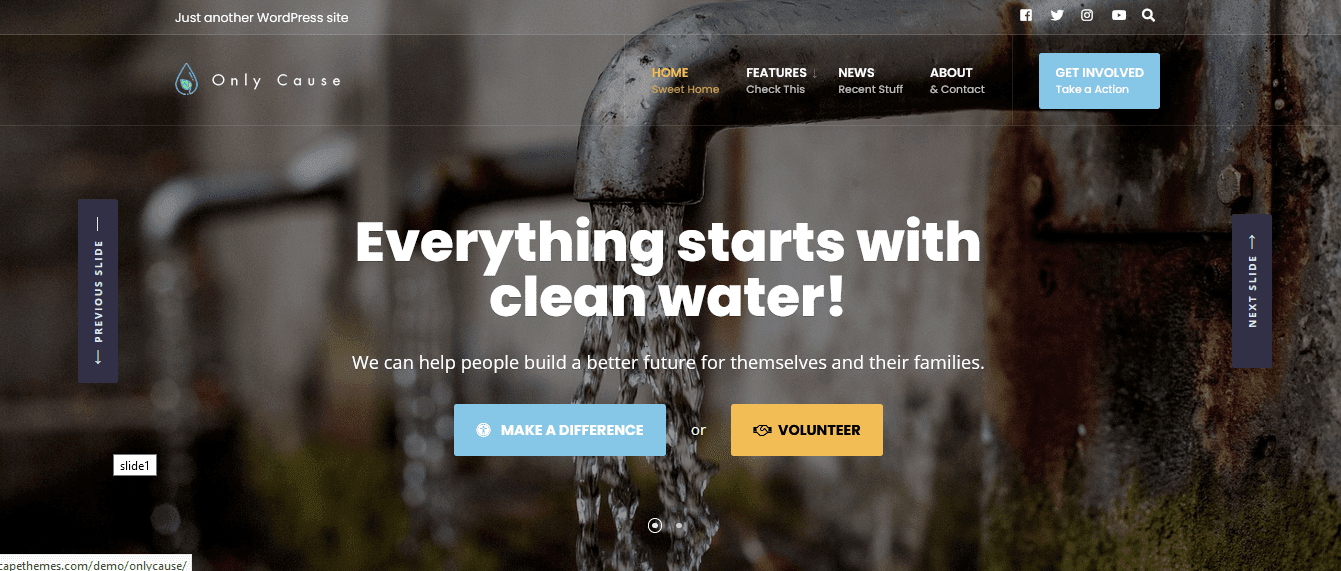
Task: Open the Twitter social icon
Action: tap(1057, 15)
